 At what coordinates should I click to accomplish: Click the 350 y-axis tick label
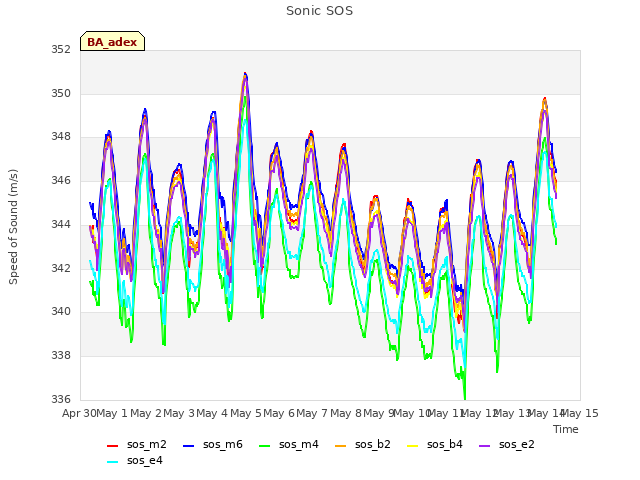pos(60,93)
